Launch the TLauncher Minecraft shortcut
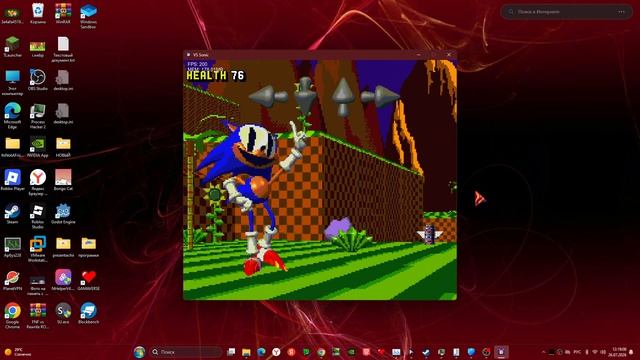 pos(13,47)
